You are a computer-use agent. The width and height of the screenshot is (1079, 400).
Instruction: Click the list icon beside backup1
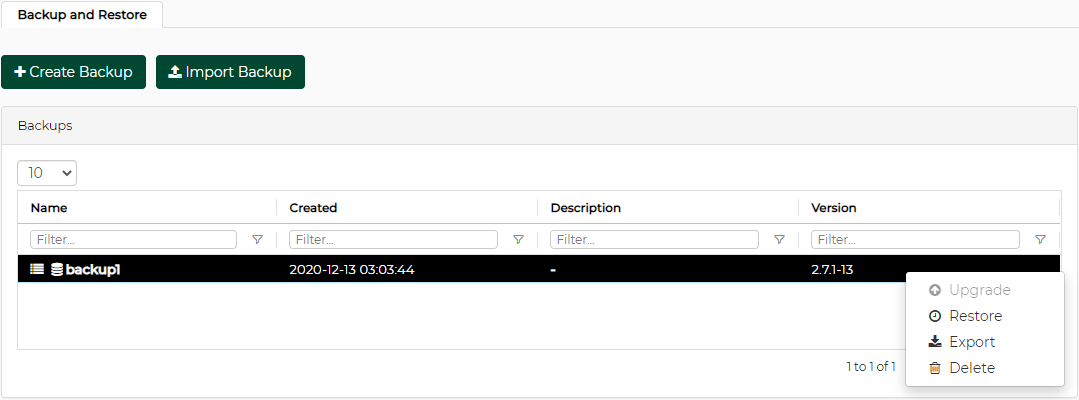tap(37, 269)
